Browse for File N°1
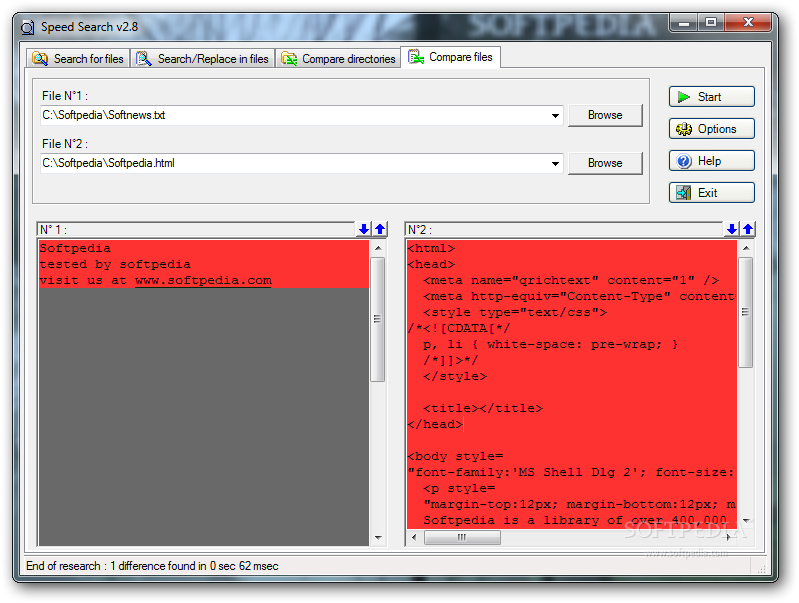 point(605,115)
